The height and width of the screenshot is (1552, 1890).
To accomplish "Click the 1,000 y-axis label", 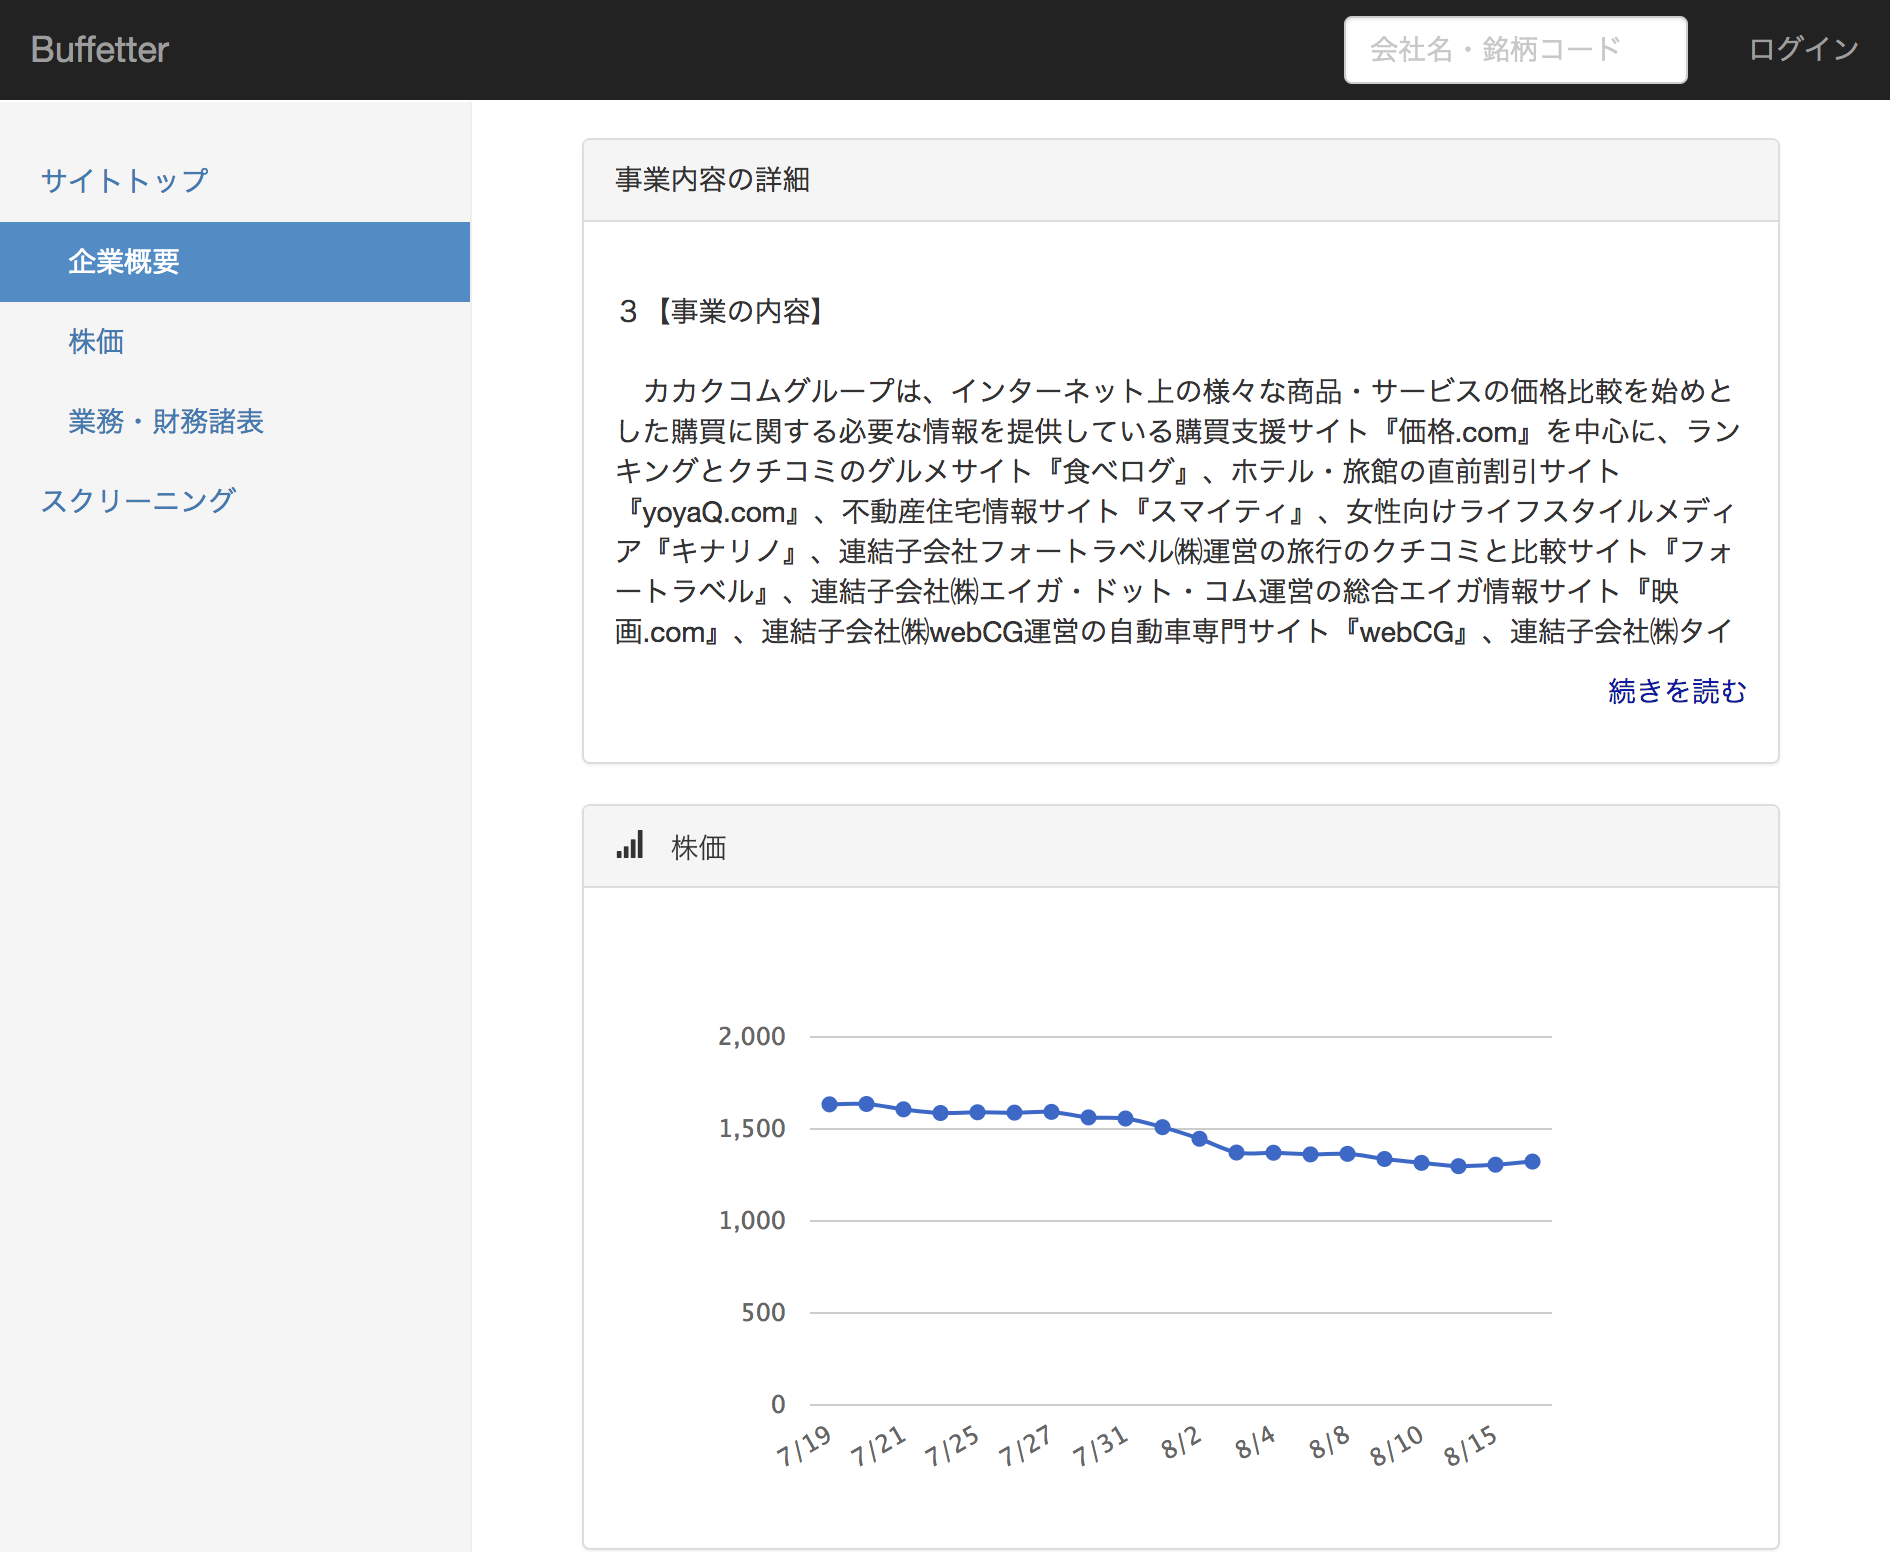I will point(752,1220).
